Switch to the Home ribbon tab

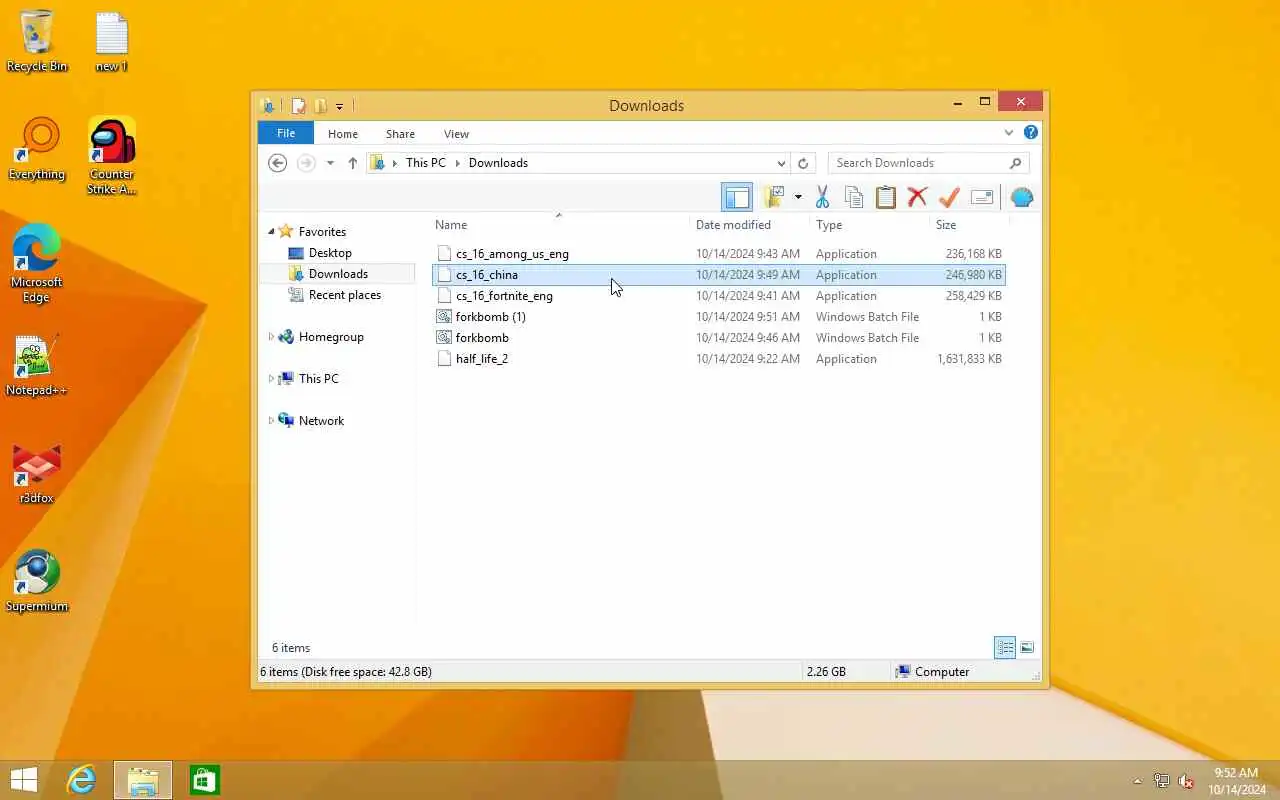pyautogui.click(x=343, y=133)
